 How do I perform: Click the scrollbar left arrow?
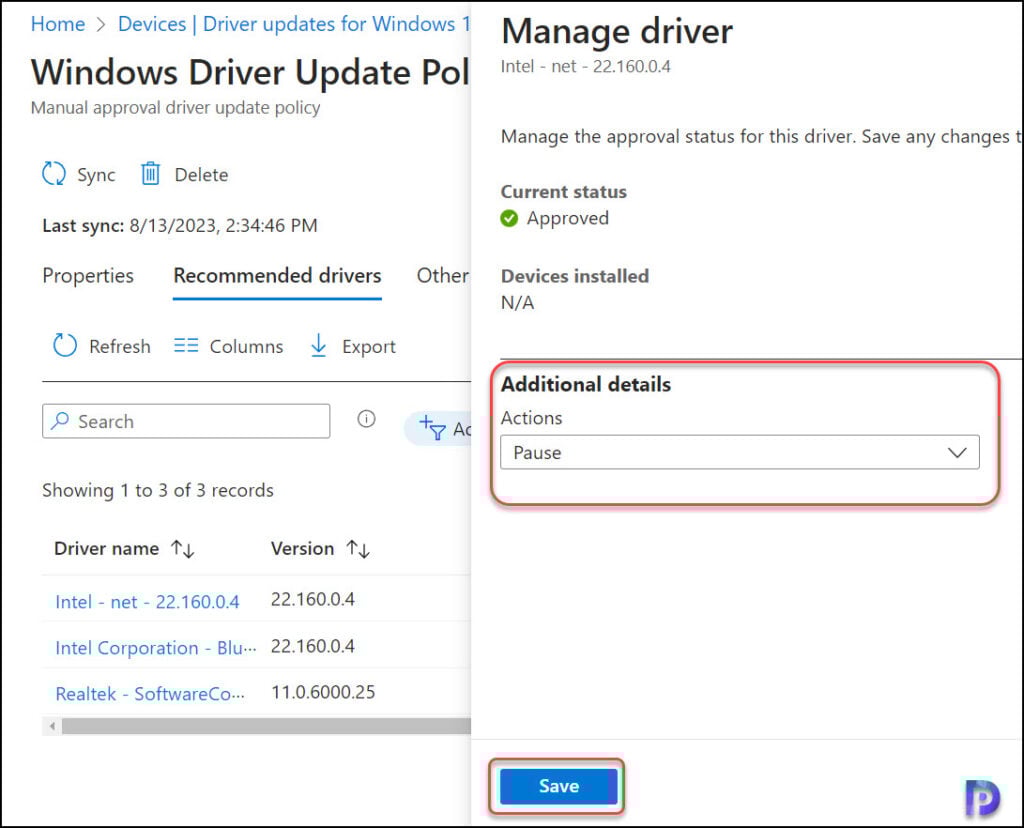coord(52,725)
